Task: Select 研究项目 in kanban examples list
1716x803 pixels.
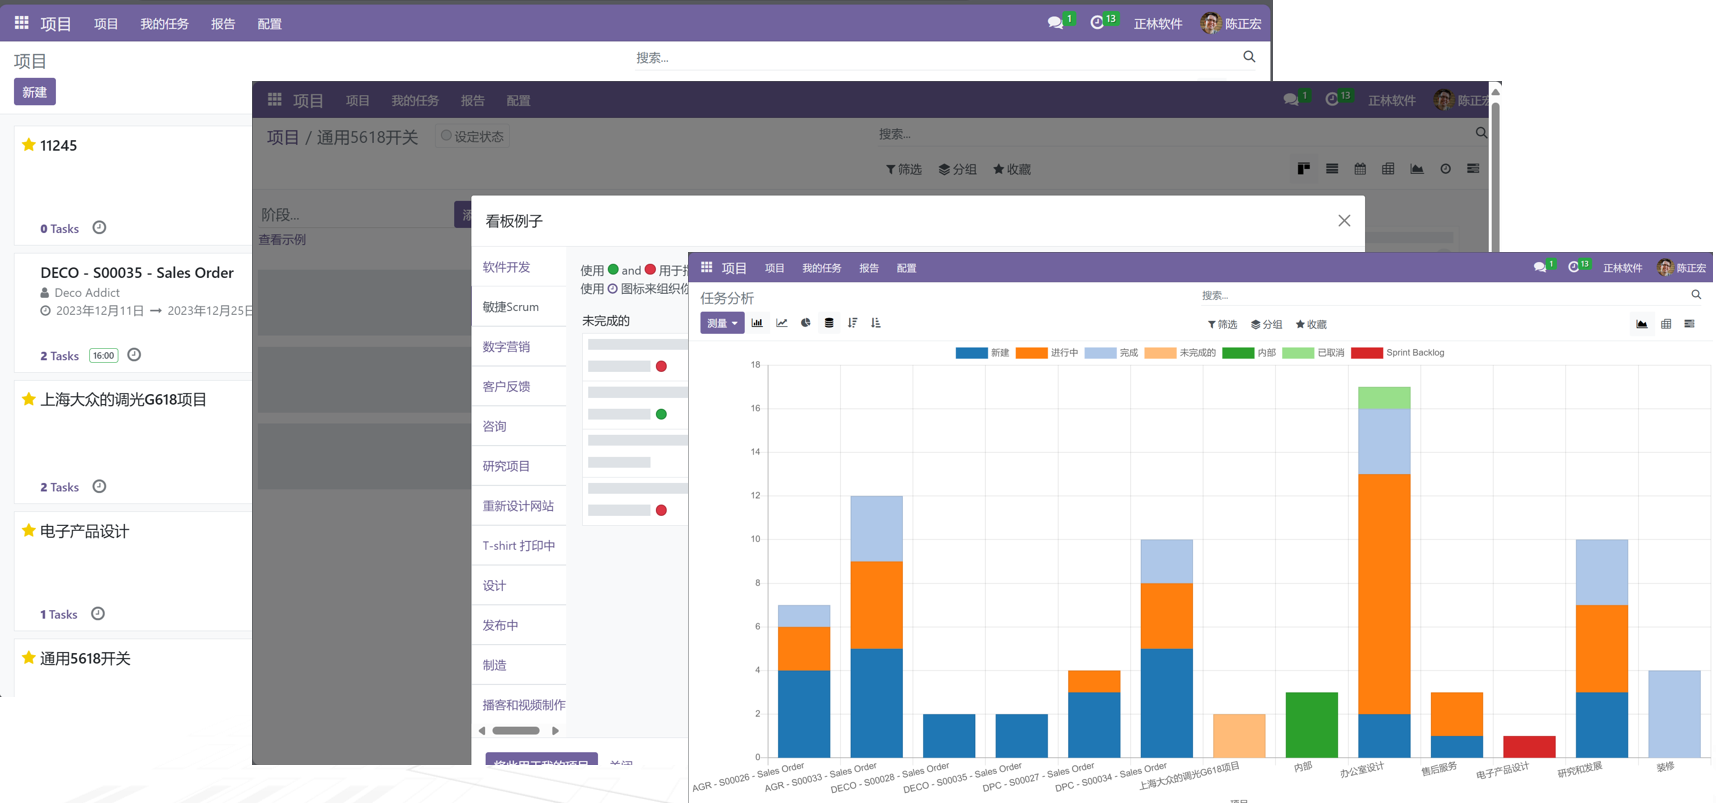Action: click(x=507, y=466)
